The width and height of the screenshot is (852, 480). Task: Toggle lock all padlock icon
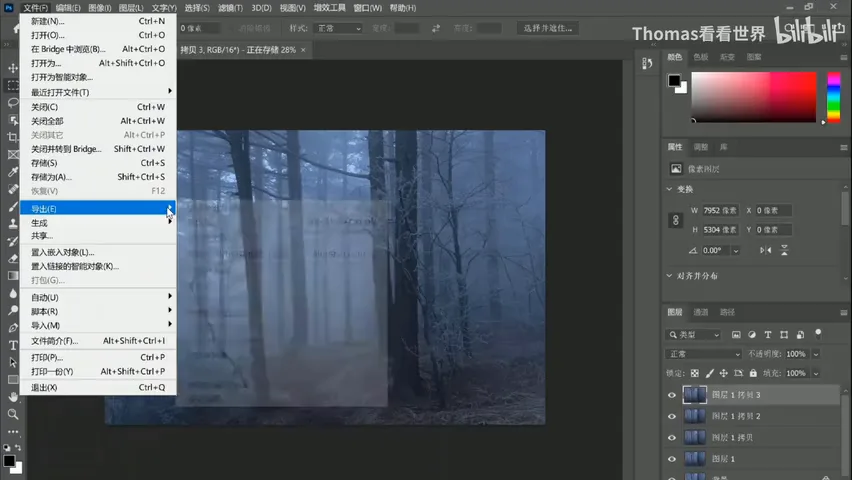coord(753,373)
